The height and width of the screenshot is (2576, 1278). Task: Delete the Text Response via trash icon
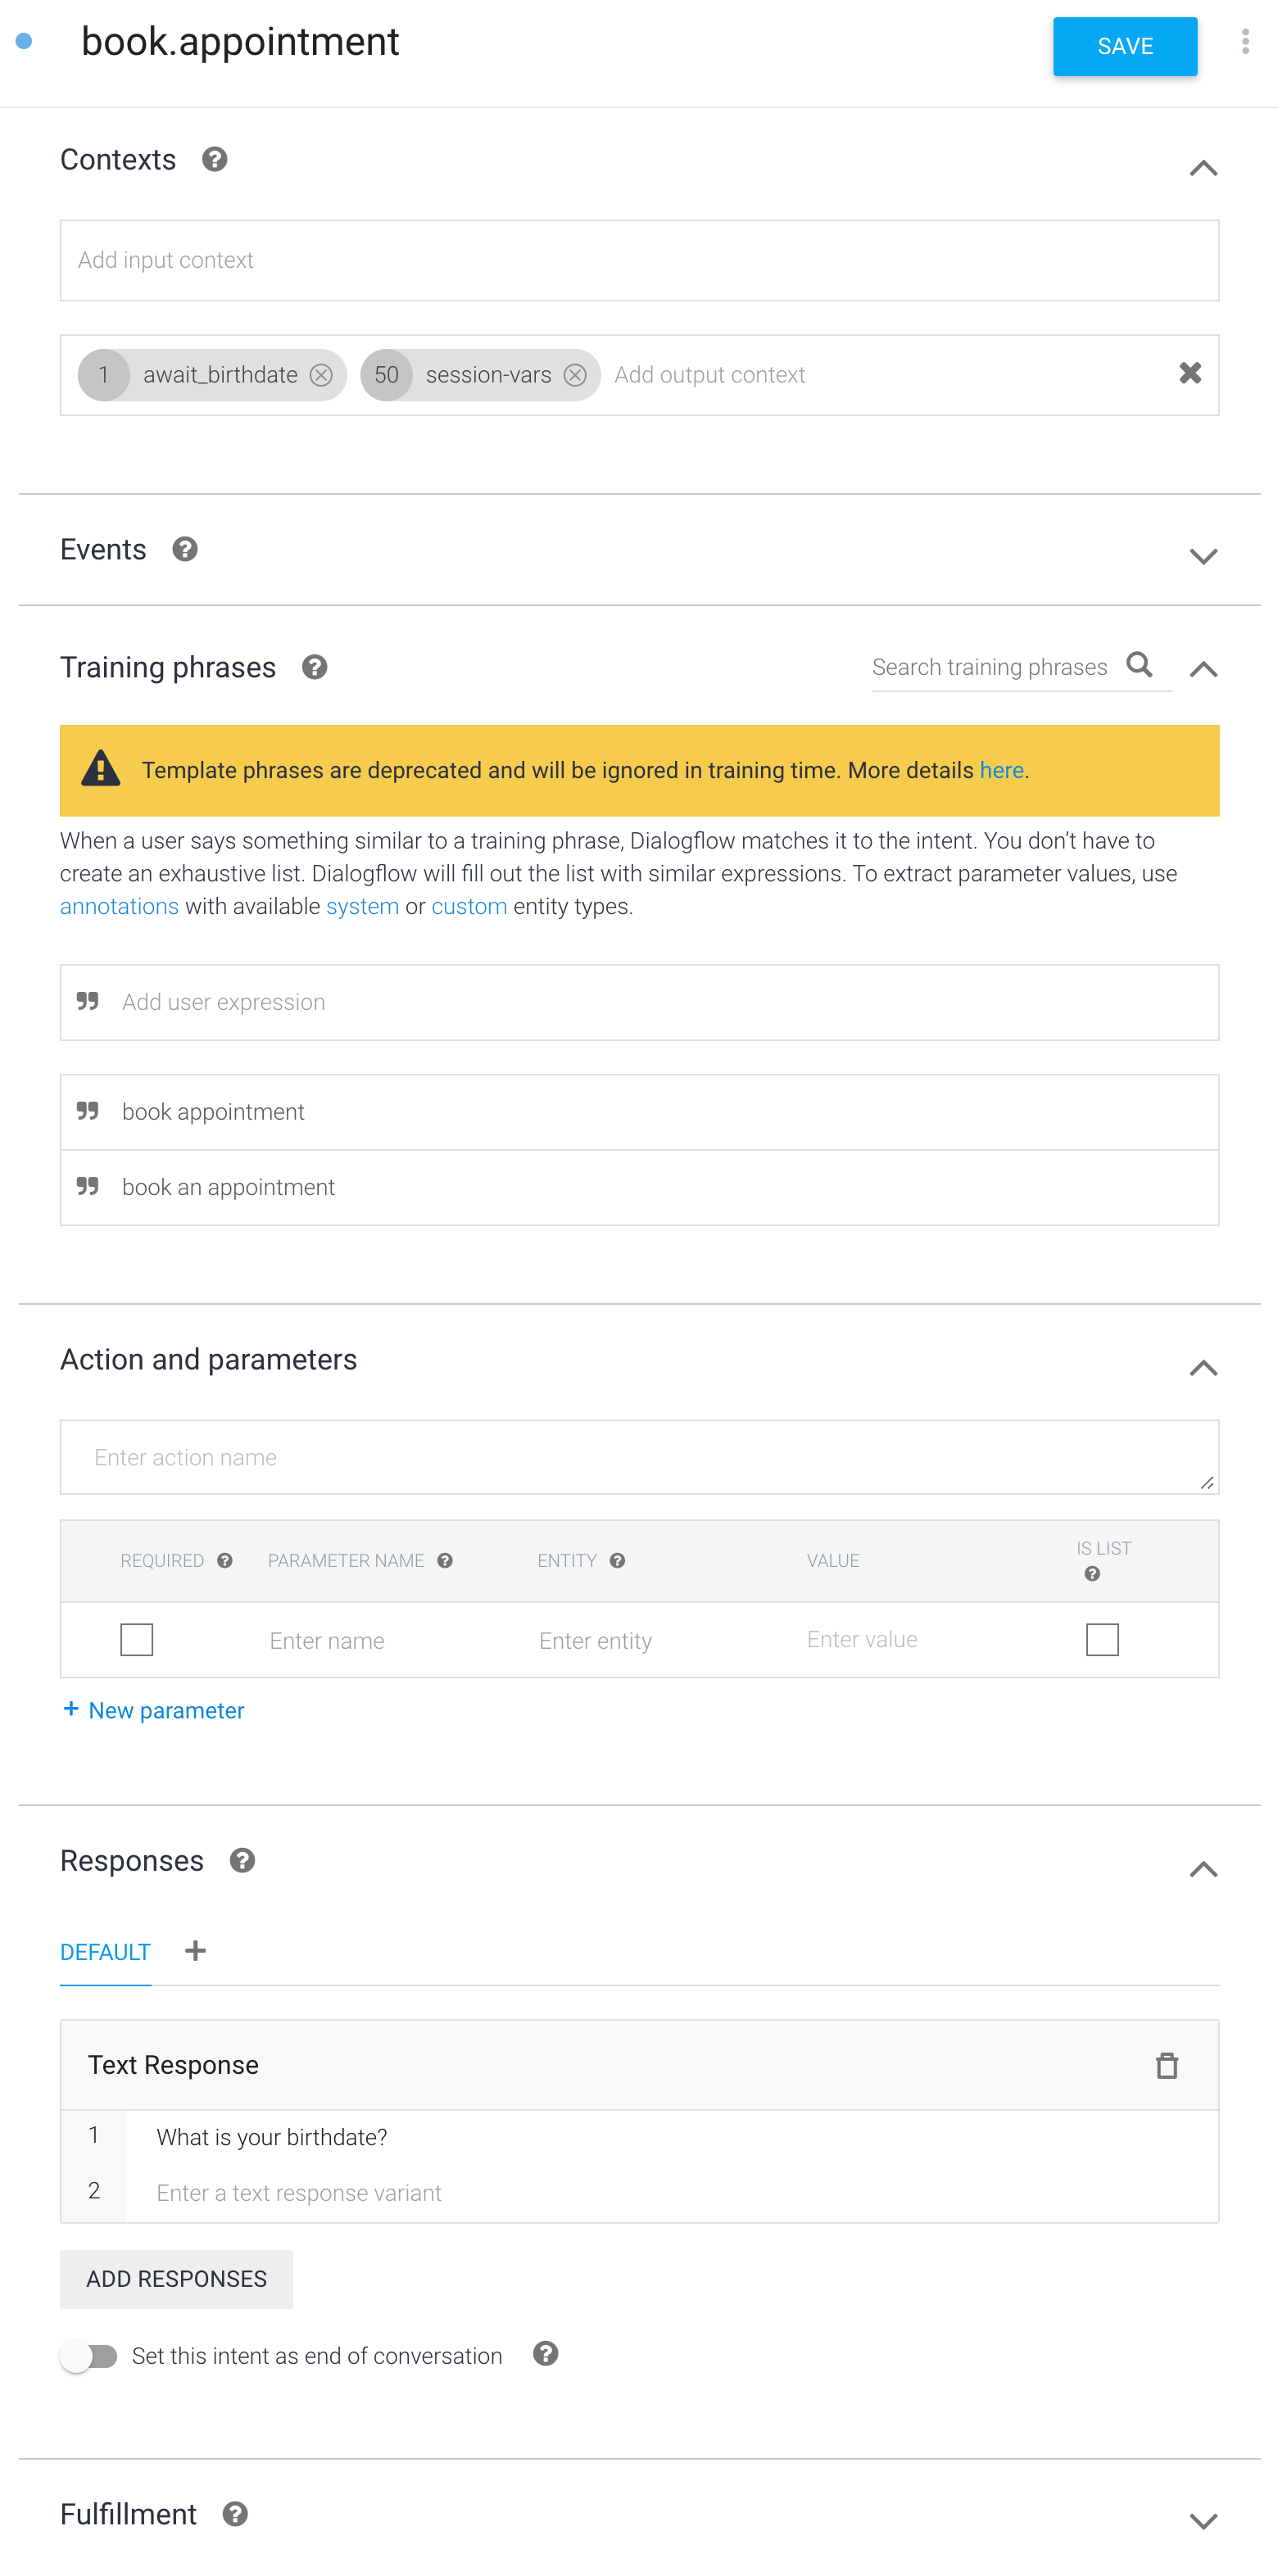coord(1167,2065)
